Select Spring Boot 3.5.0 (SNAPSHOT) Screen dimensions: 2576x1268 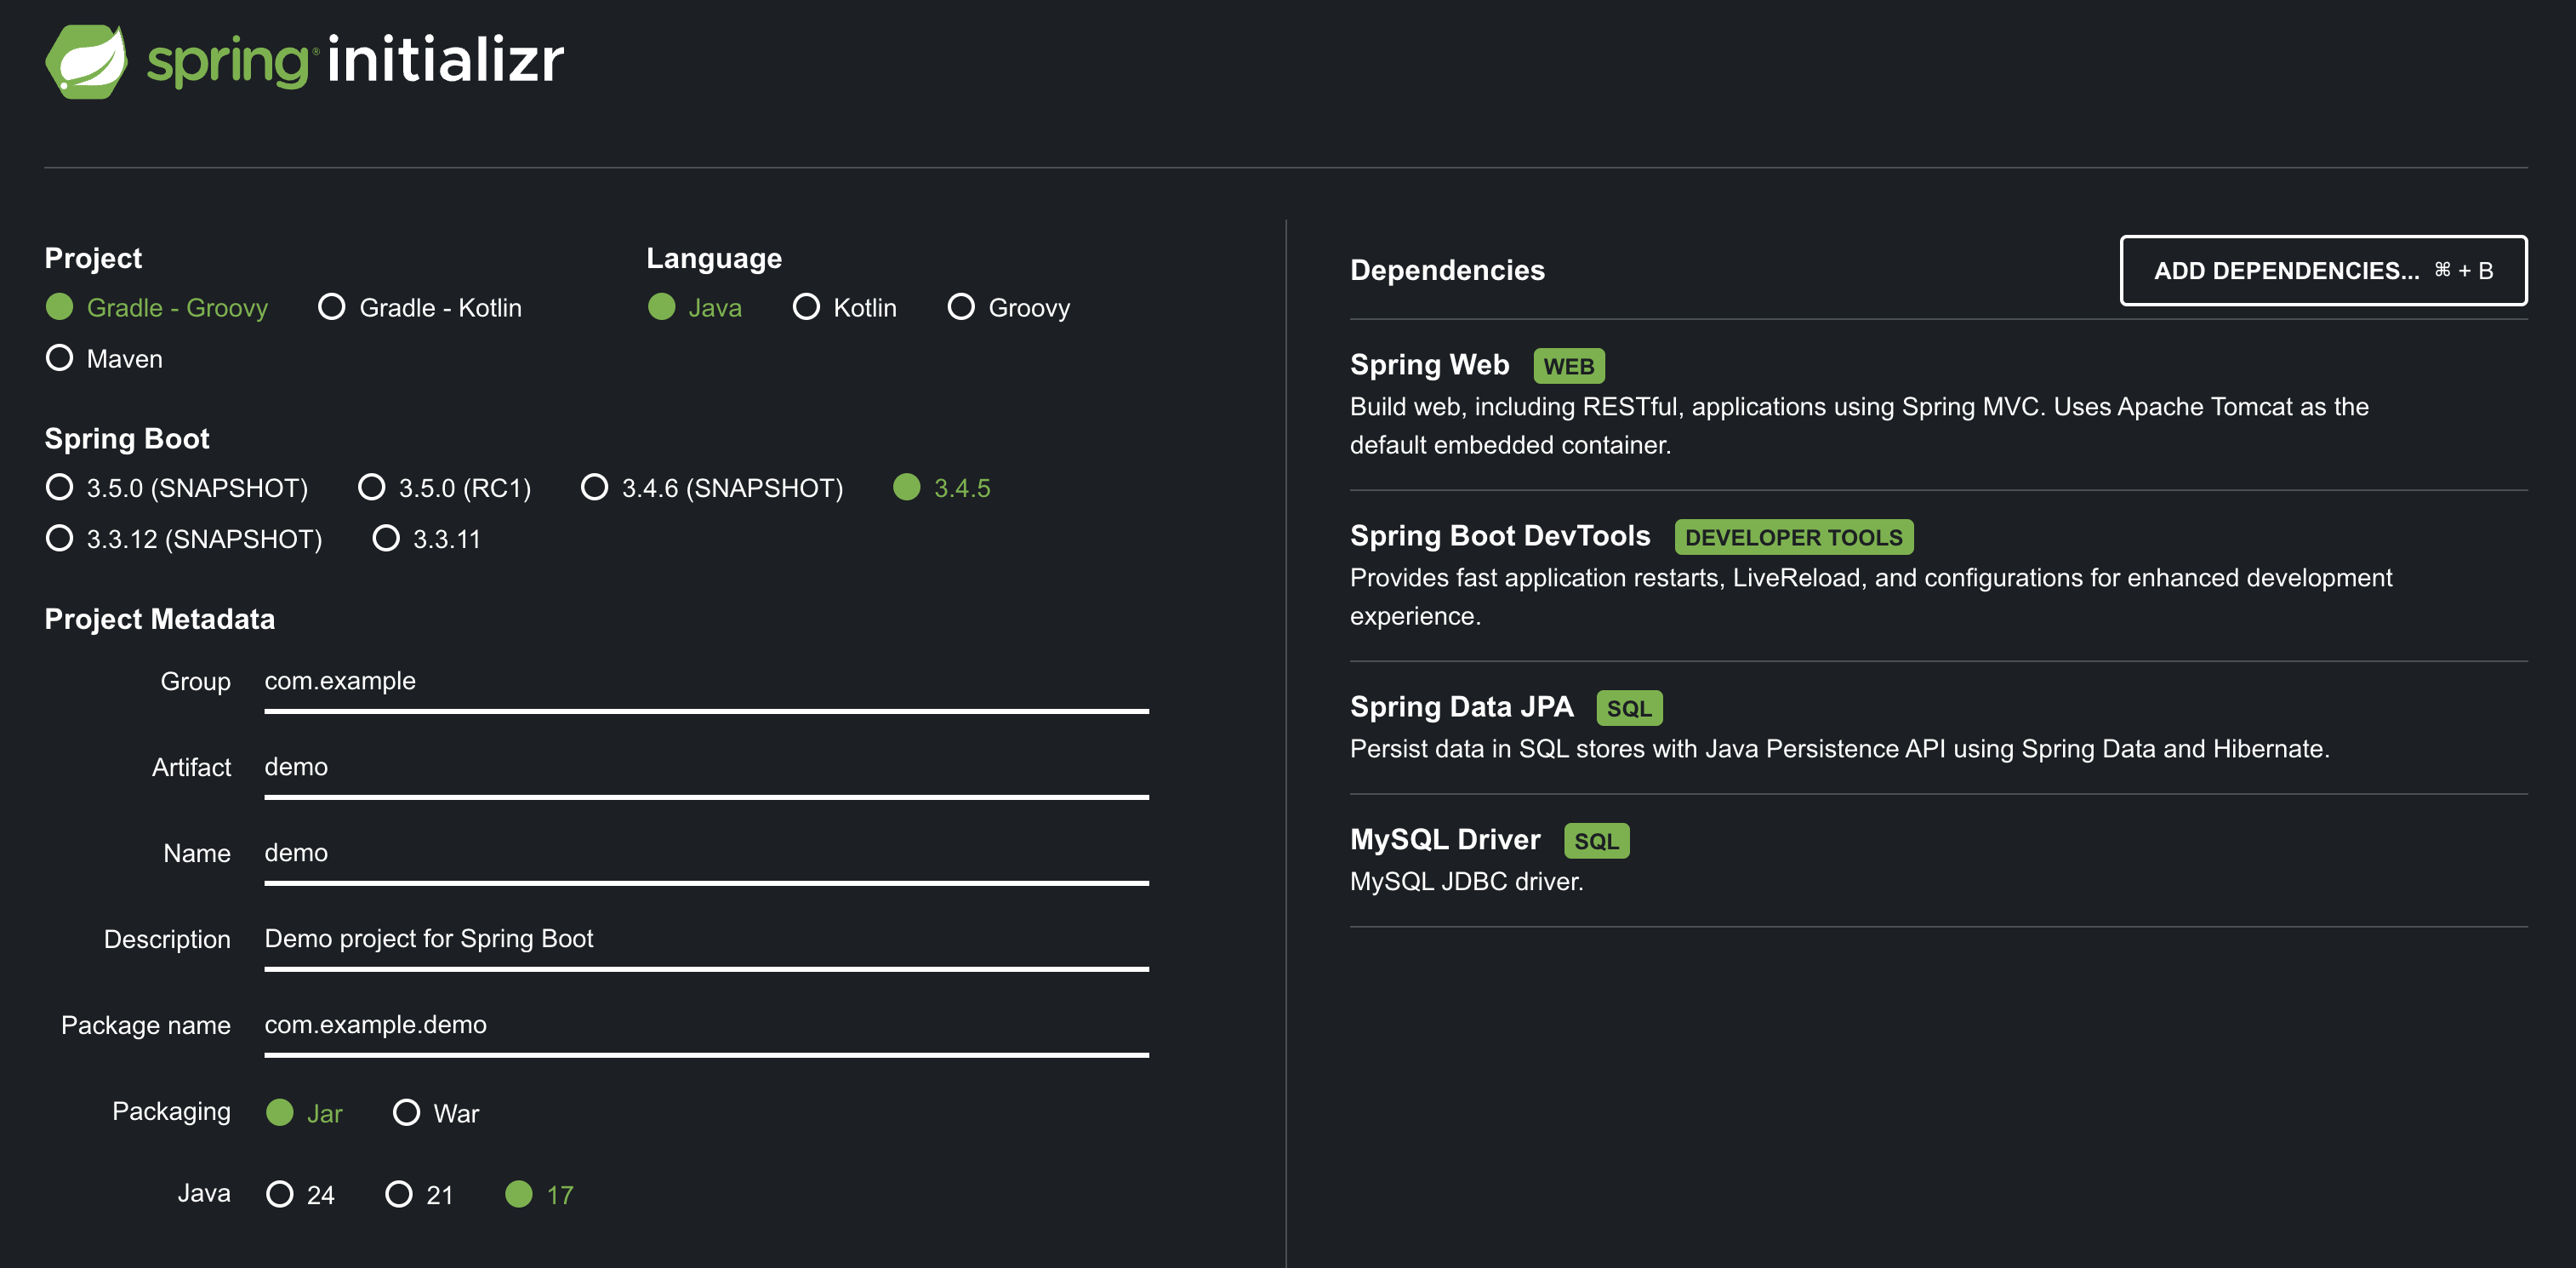point(177,487)
